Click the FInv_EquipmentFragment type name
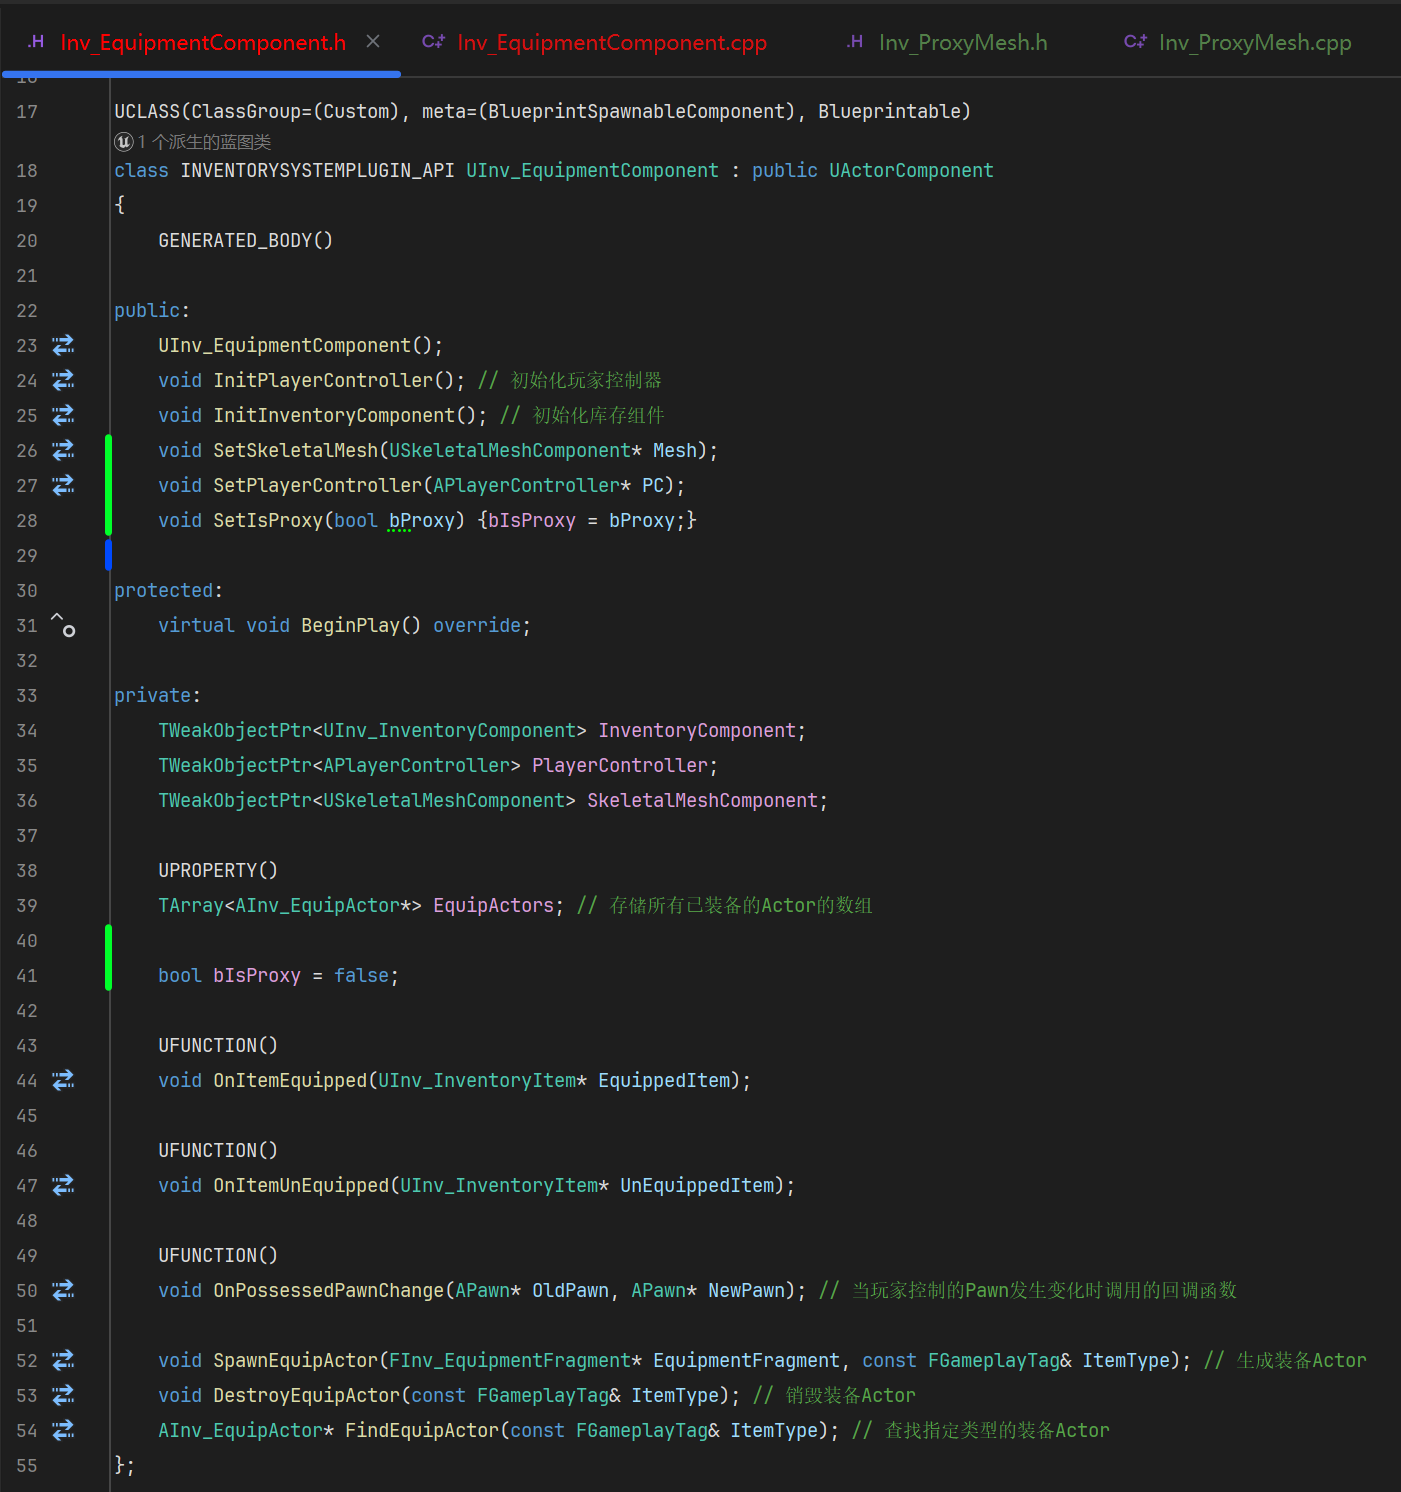The image size is (1401, 1492). [510, 1360]
